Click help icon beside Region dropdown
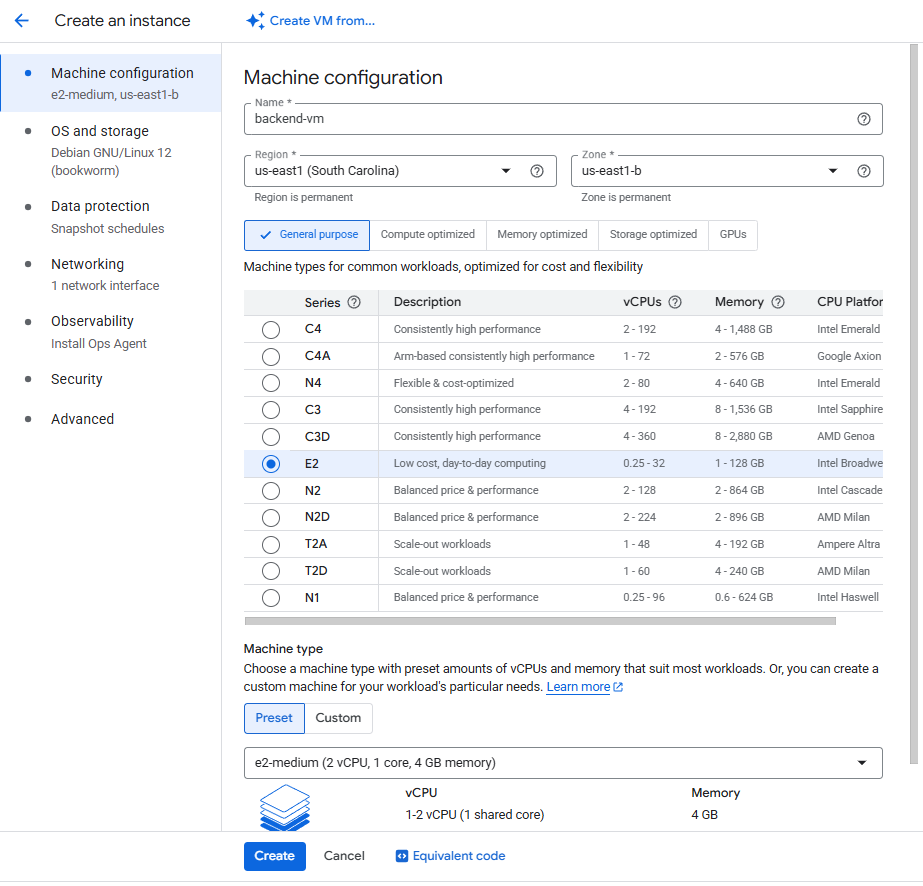923x886 pixels. click(x=537, y=171)
